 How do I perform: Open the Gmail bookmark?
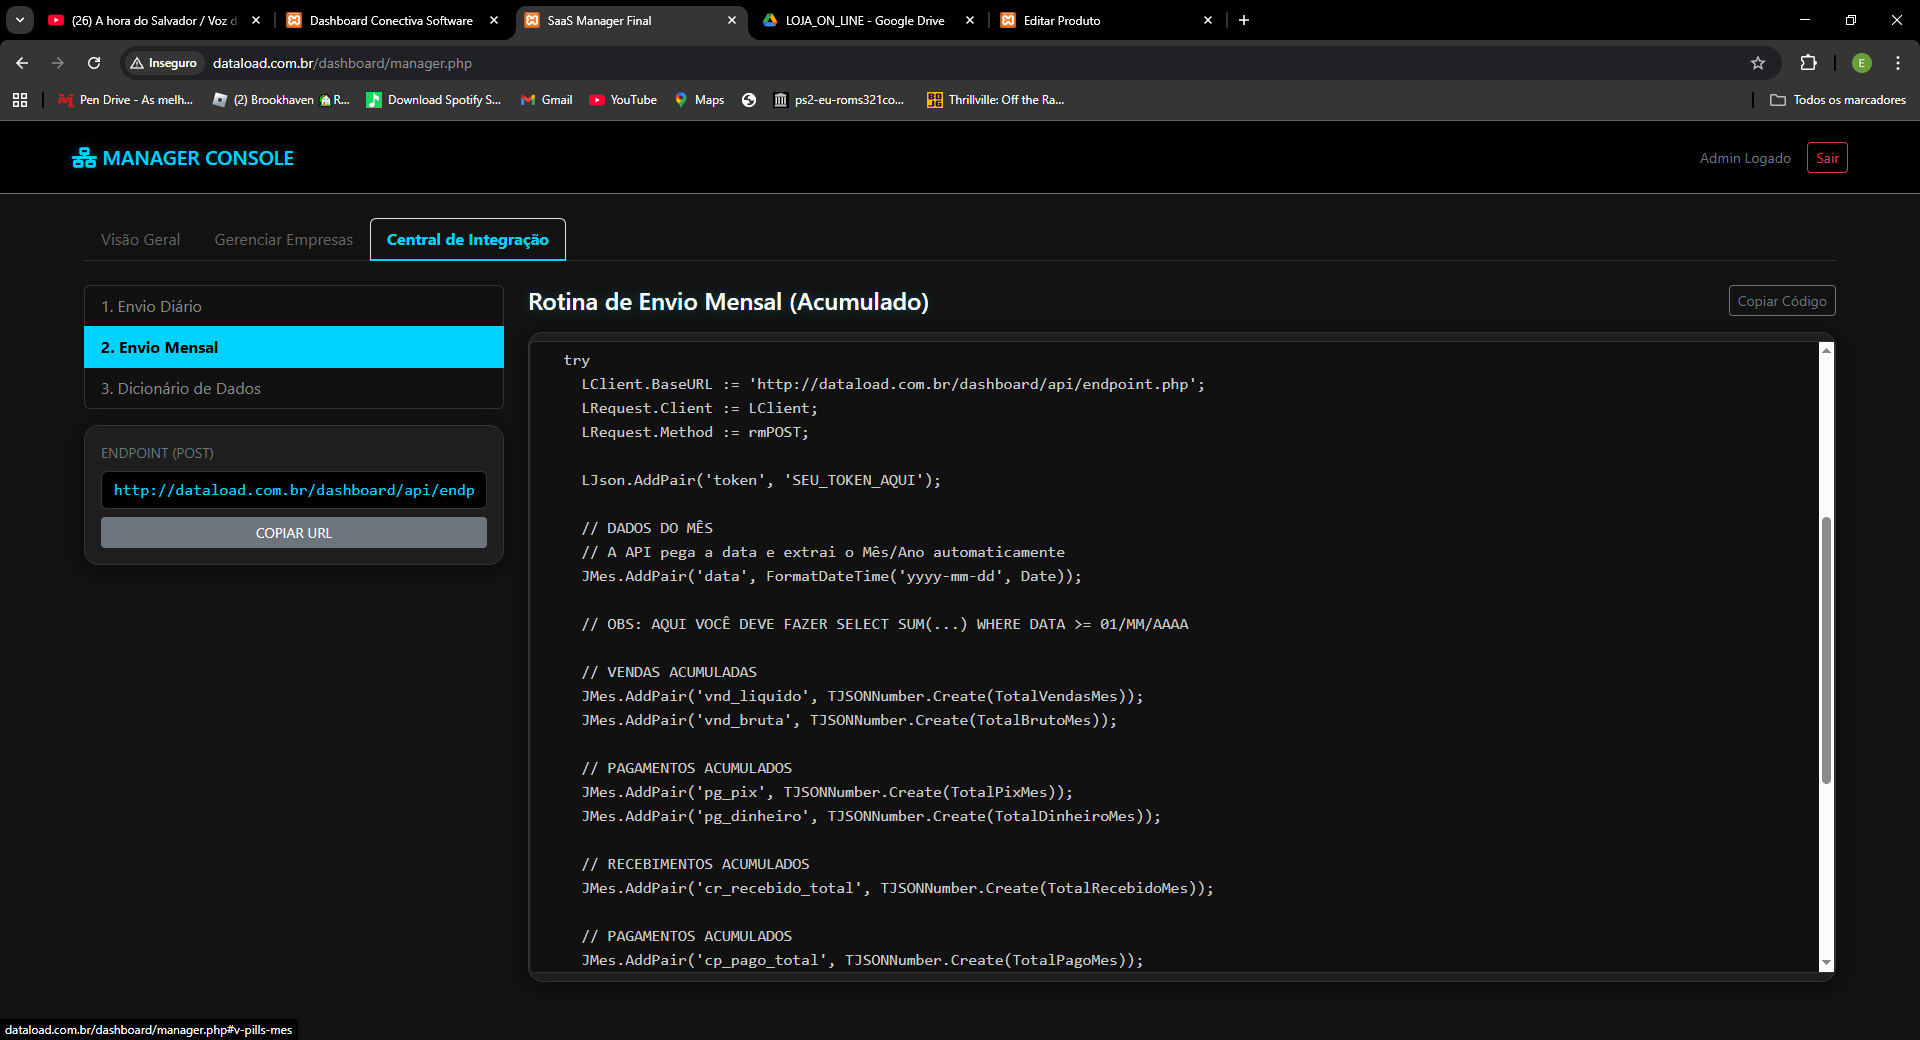pyautogui.click(x=547, y=100)
